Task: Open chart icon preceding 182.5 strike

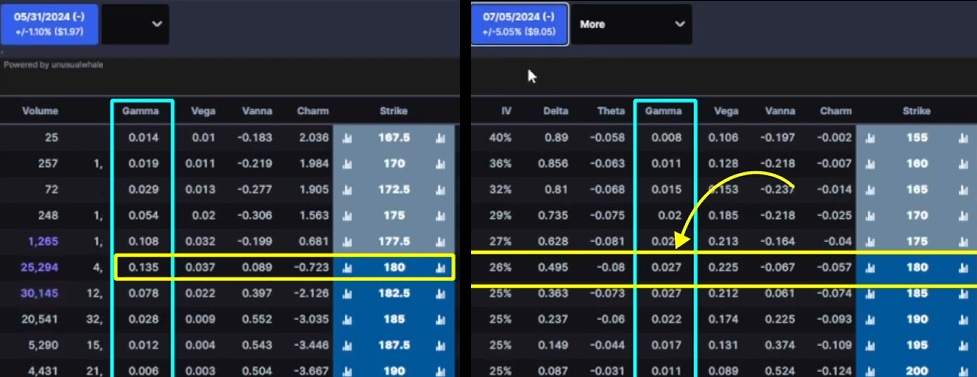Action: tap(348, 293)
